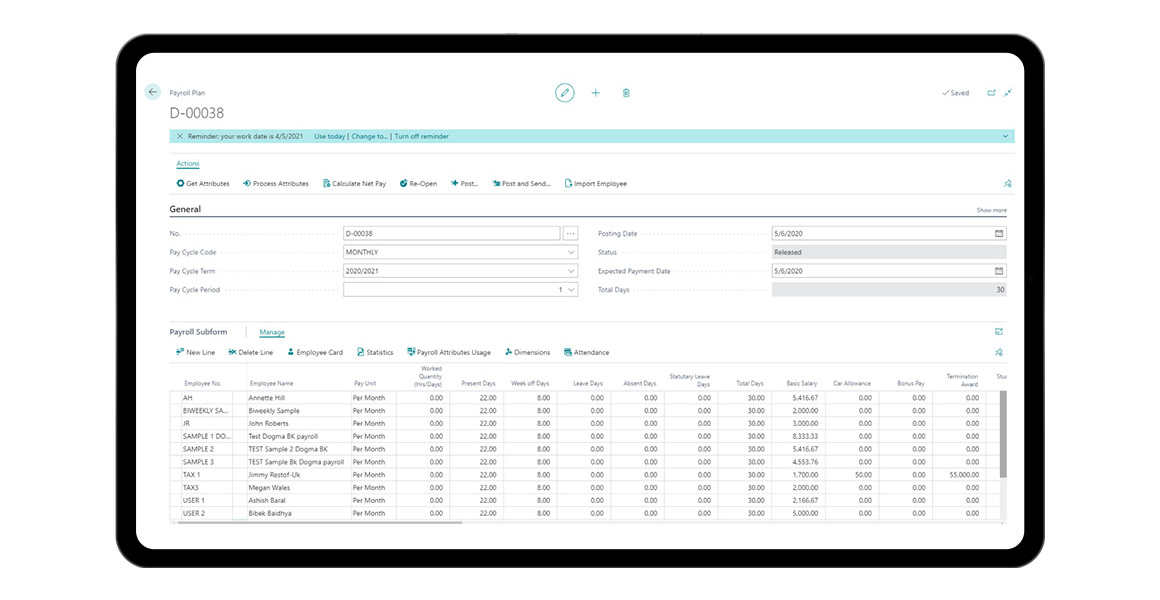Open the Actions menu tab

pyautogui.click(x=188, y=164)
